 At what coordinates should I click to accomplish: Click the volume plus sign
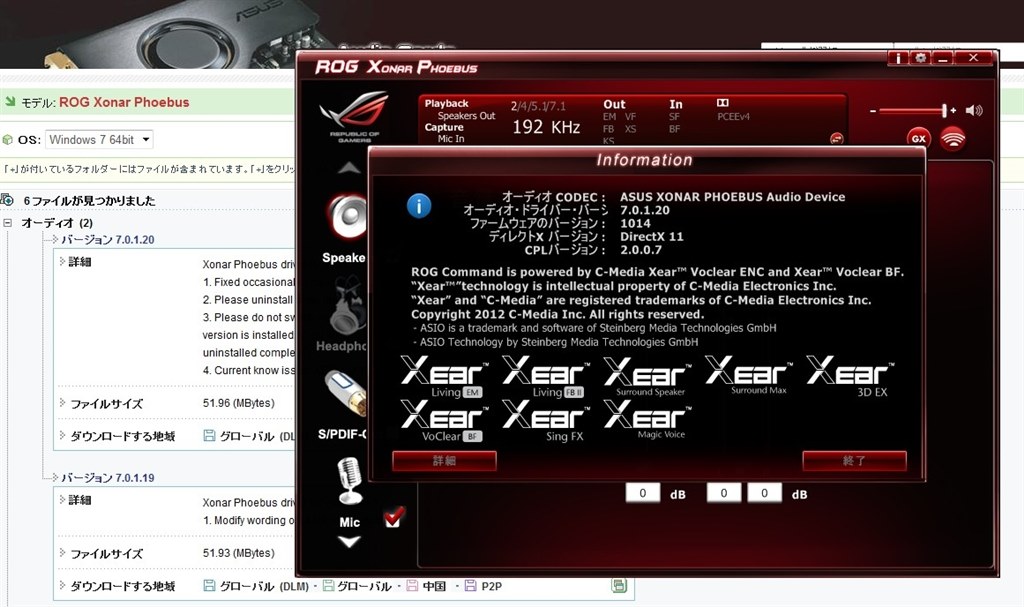[x=953, y=110]
